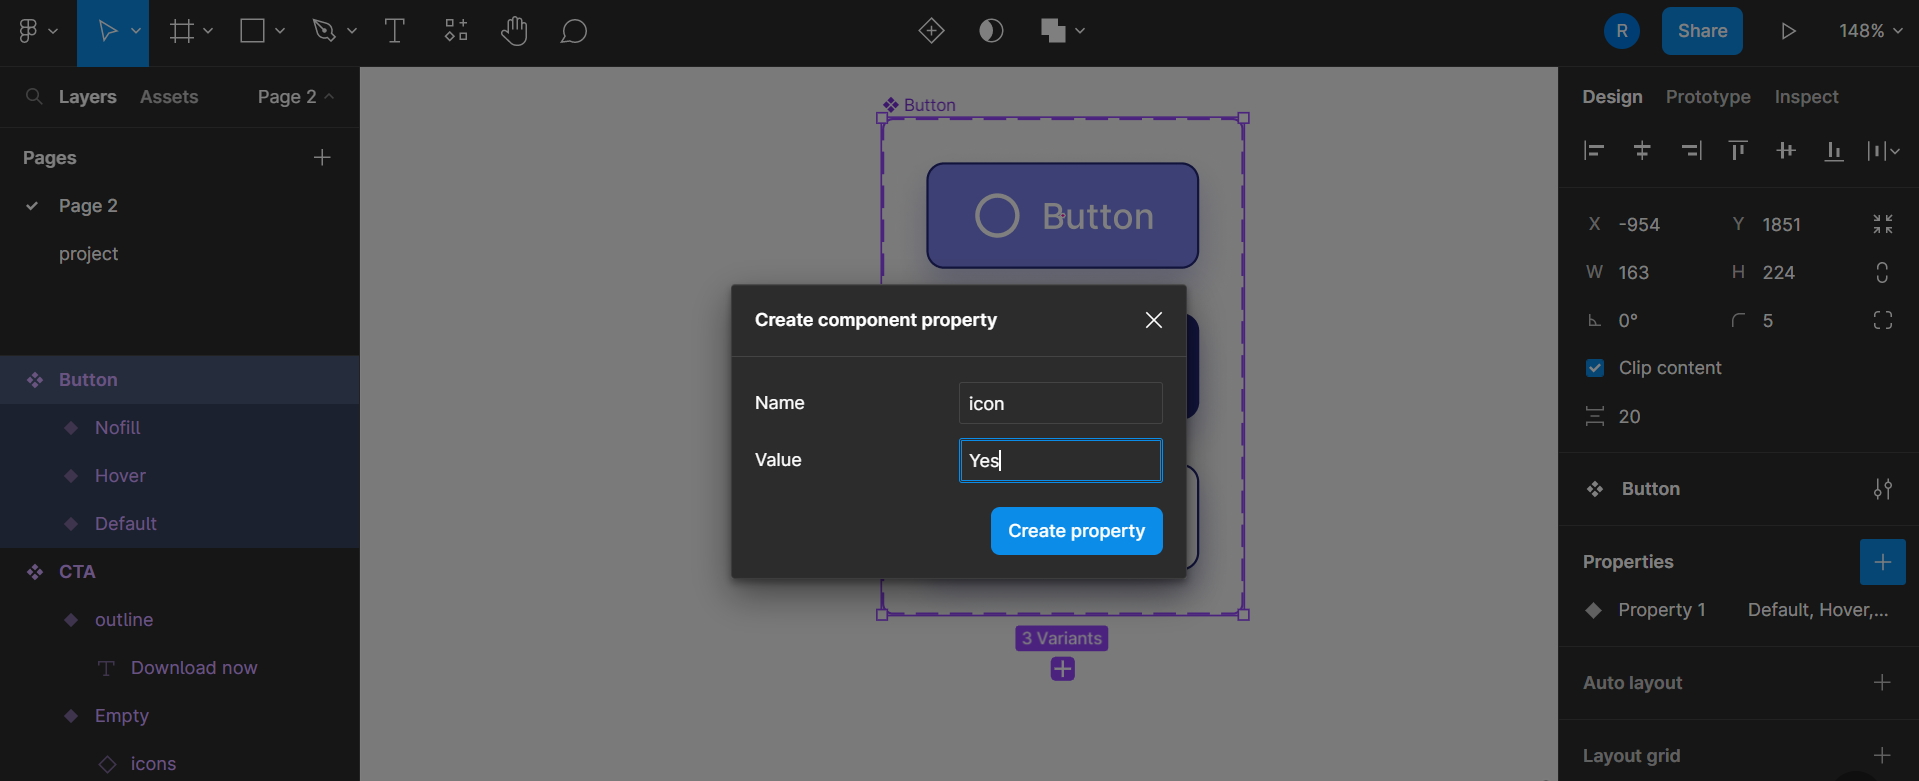The width and height of the screenshot is (1919, 781).
Task: Switch to the Prototype tab
Action: (x=1707, y=97)
